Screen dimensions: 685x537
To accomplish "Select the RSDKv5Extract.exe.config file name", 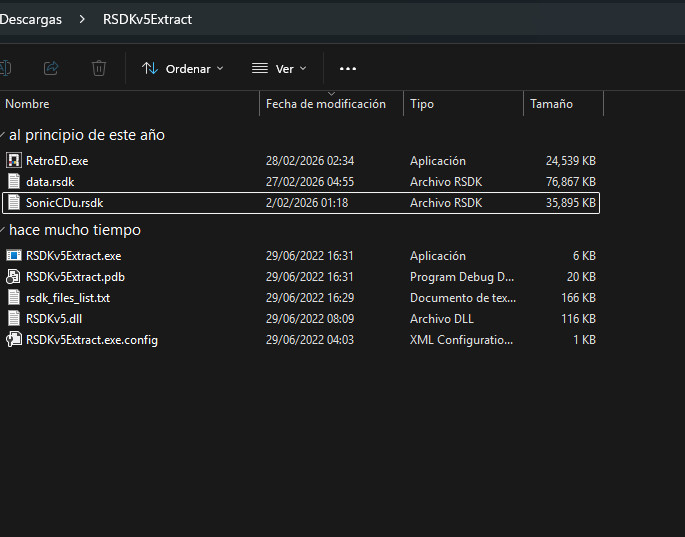I will [x=92, y=340].
